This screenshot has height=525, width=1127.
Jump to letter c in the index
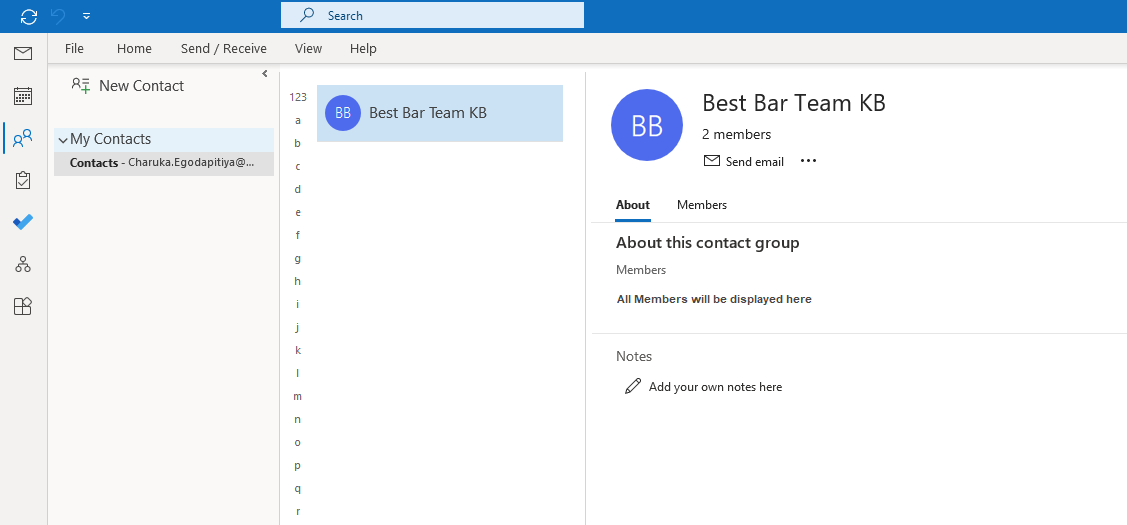point(298,166)
